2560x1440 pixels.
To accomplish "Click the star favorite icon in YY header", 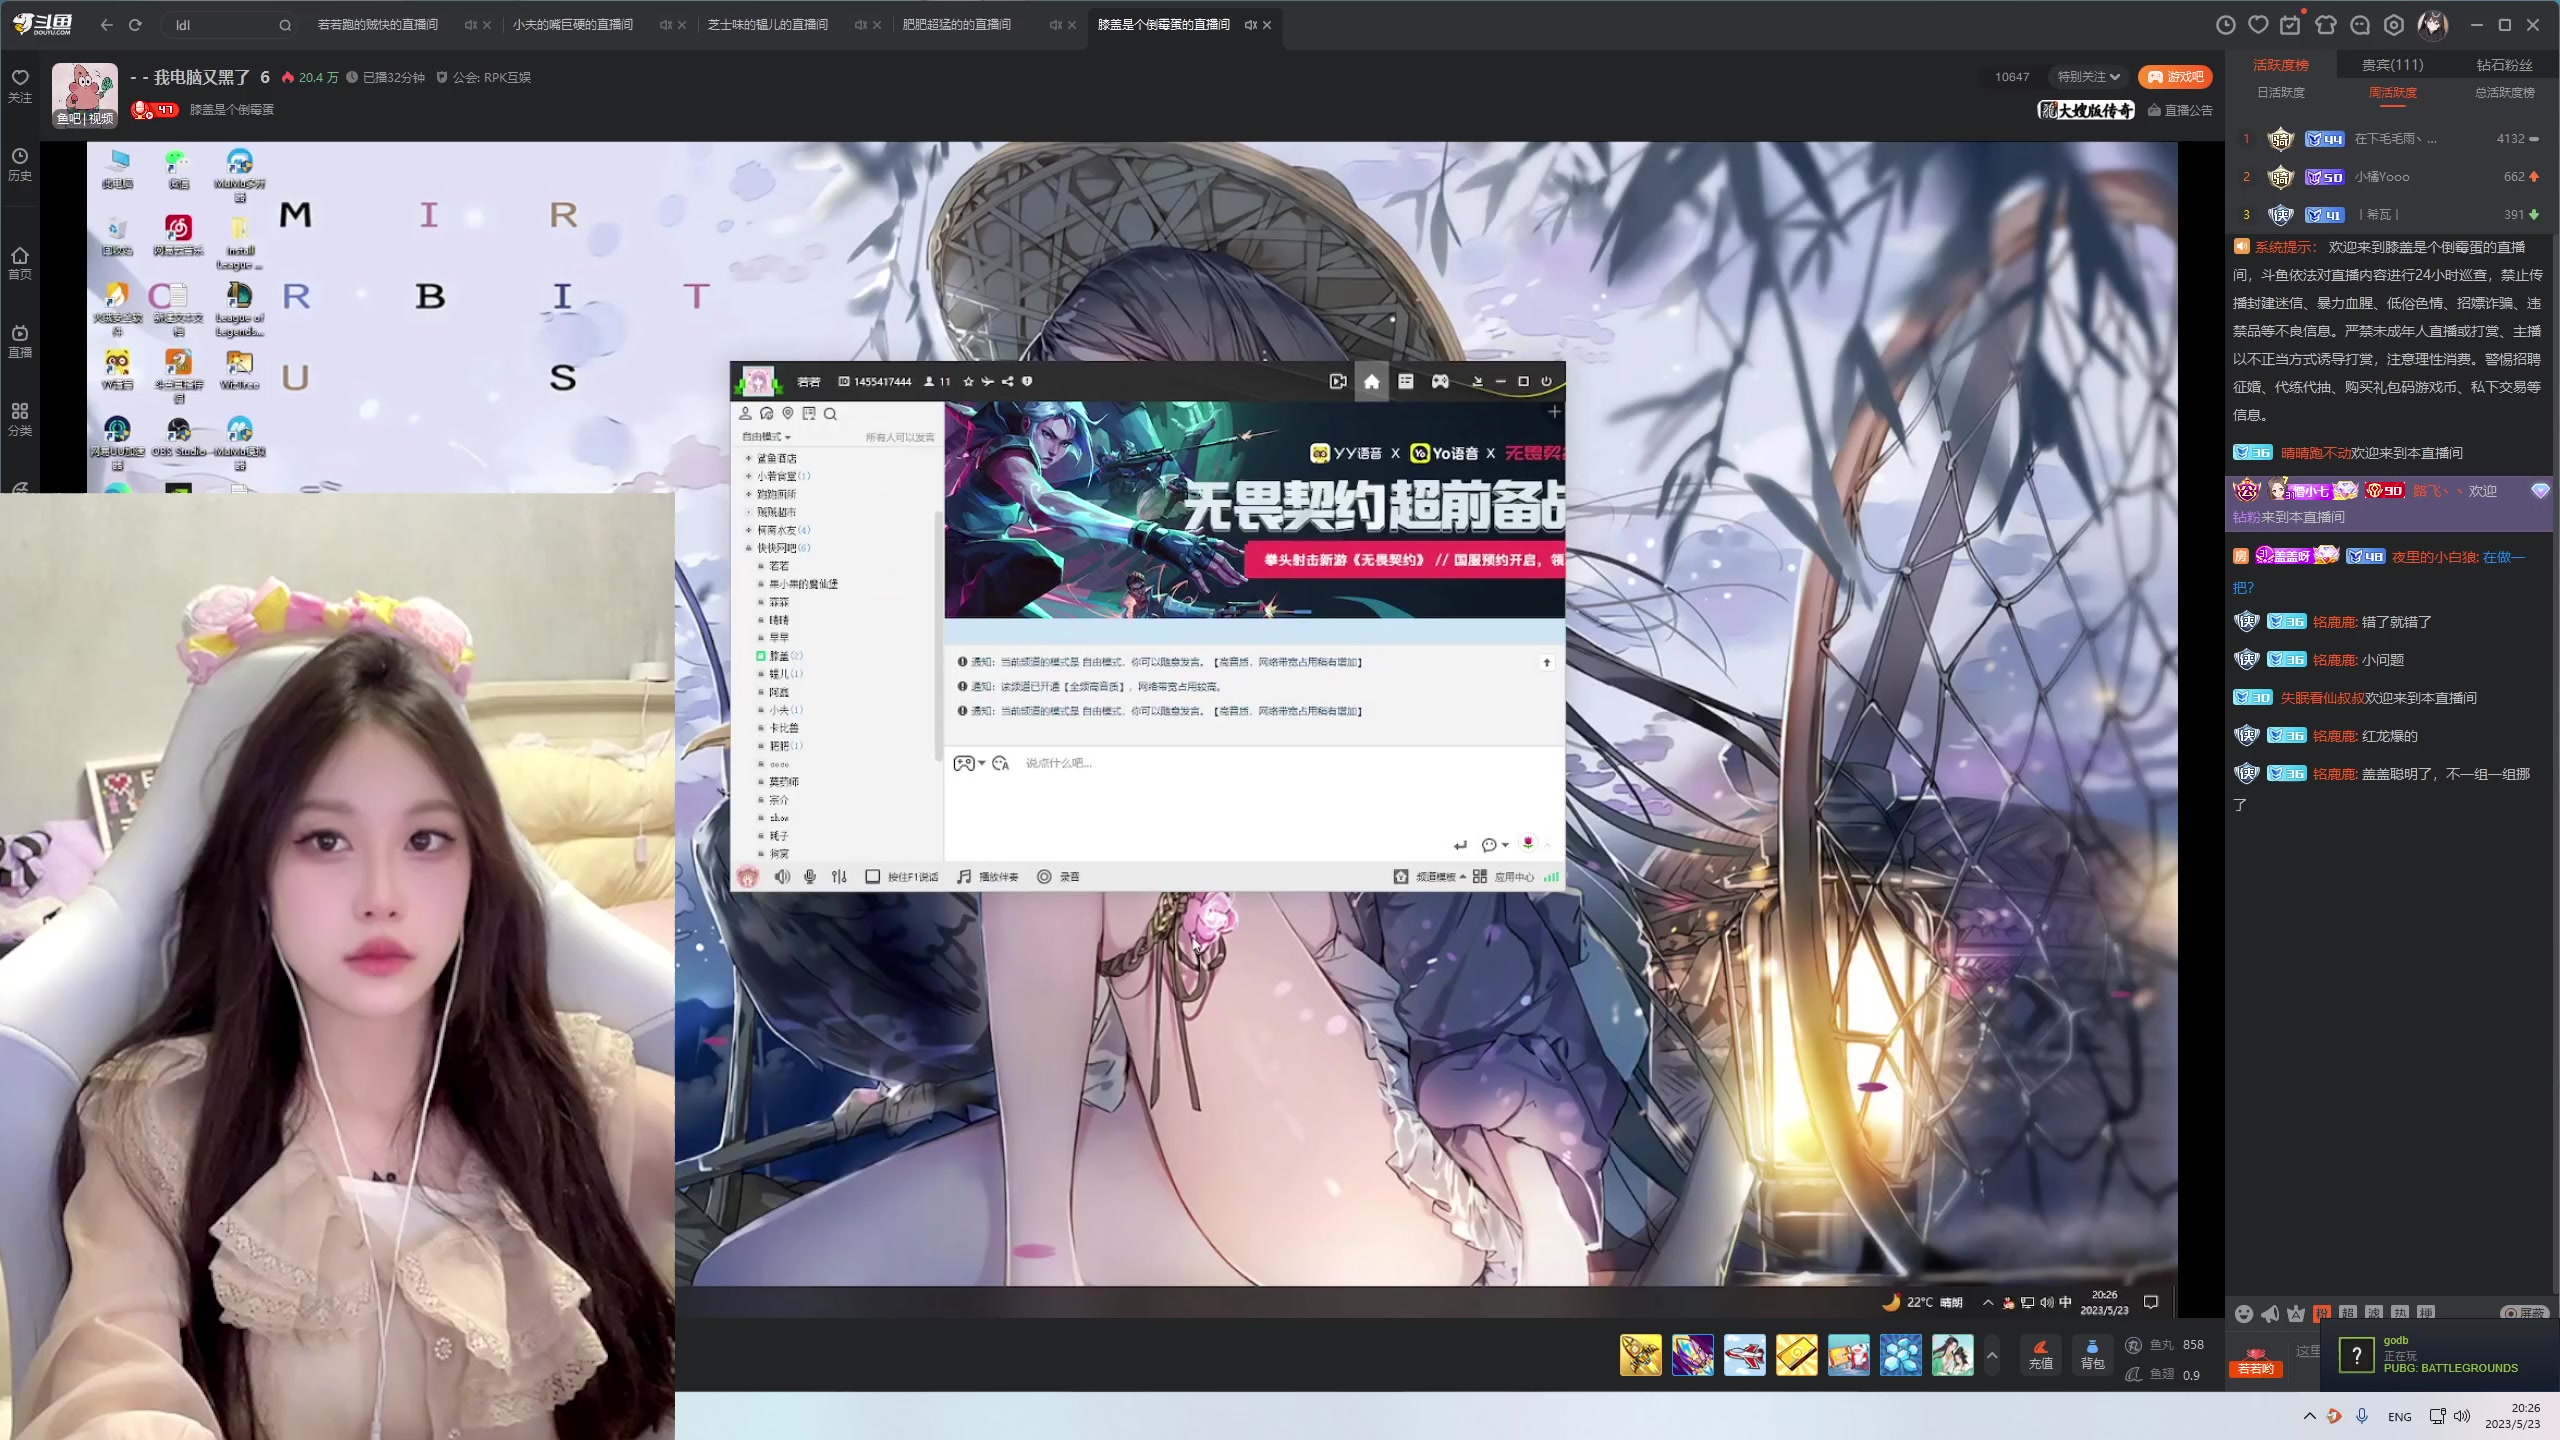I will coord(968,381).
